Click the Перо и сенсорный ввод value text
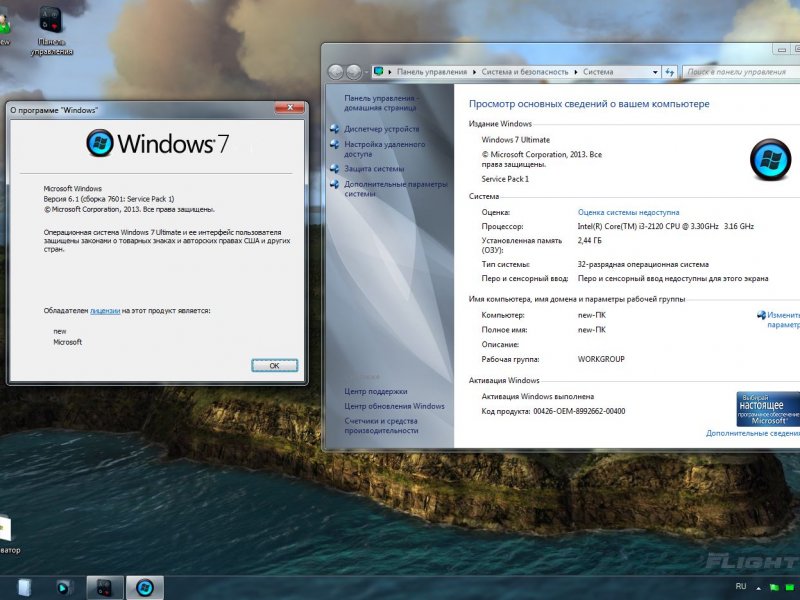The height and width of the screenshot is (600, 800). click(673, 279)
